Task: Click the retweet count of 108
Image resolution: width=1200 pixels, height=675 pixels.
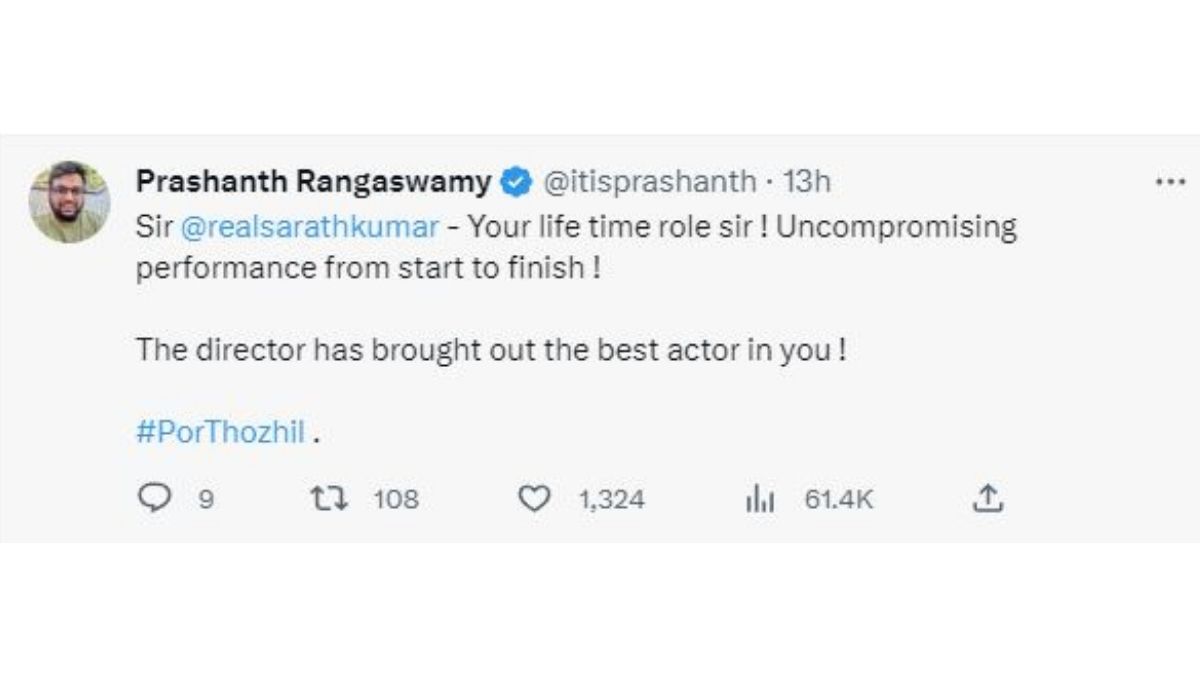Action: (396, 498)
